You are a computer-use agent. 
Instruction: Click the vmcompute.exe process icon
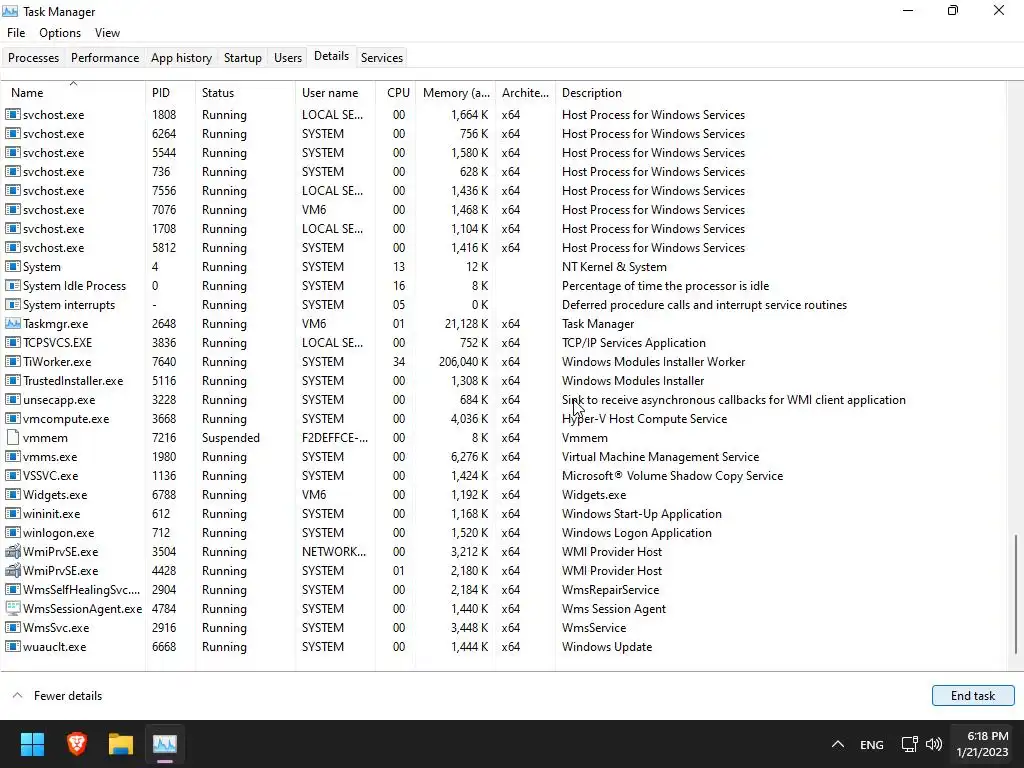(12, 419)
